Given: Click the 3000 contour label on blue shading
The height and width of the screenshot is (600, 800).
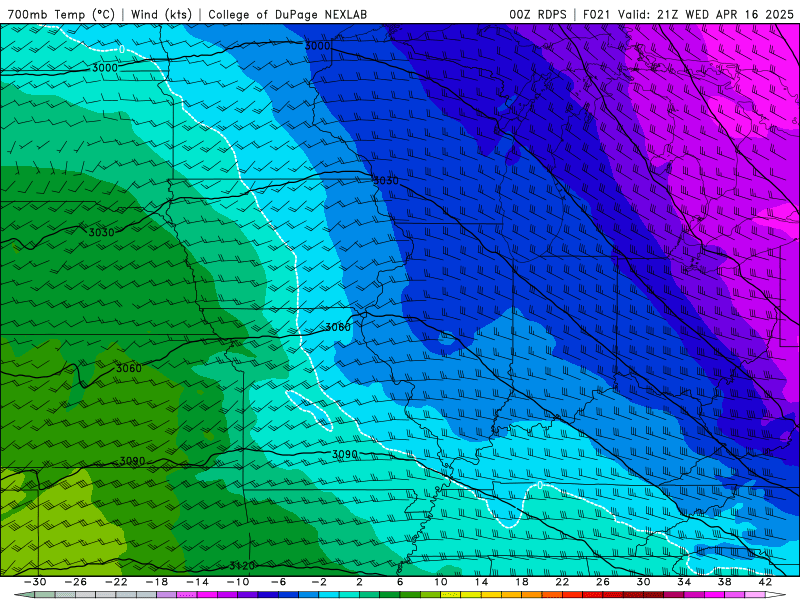Looking at the screenshot, I should [317, 46].
